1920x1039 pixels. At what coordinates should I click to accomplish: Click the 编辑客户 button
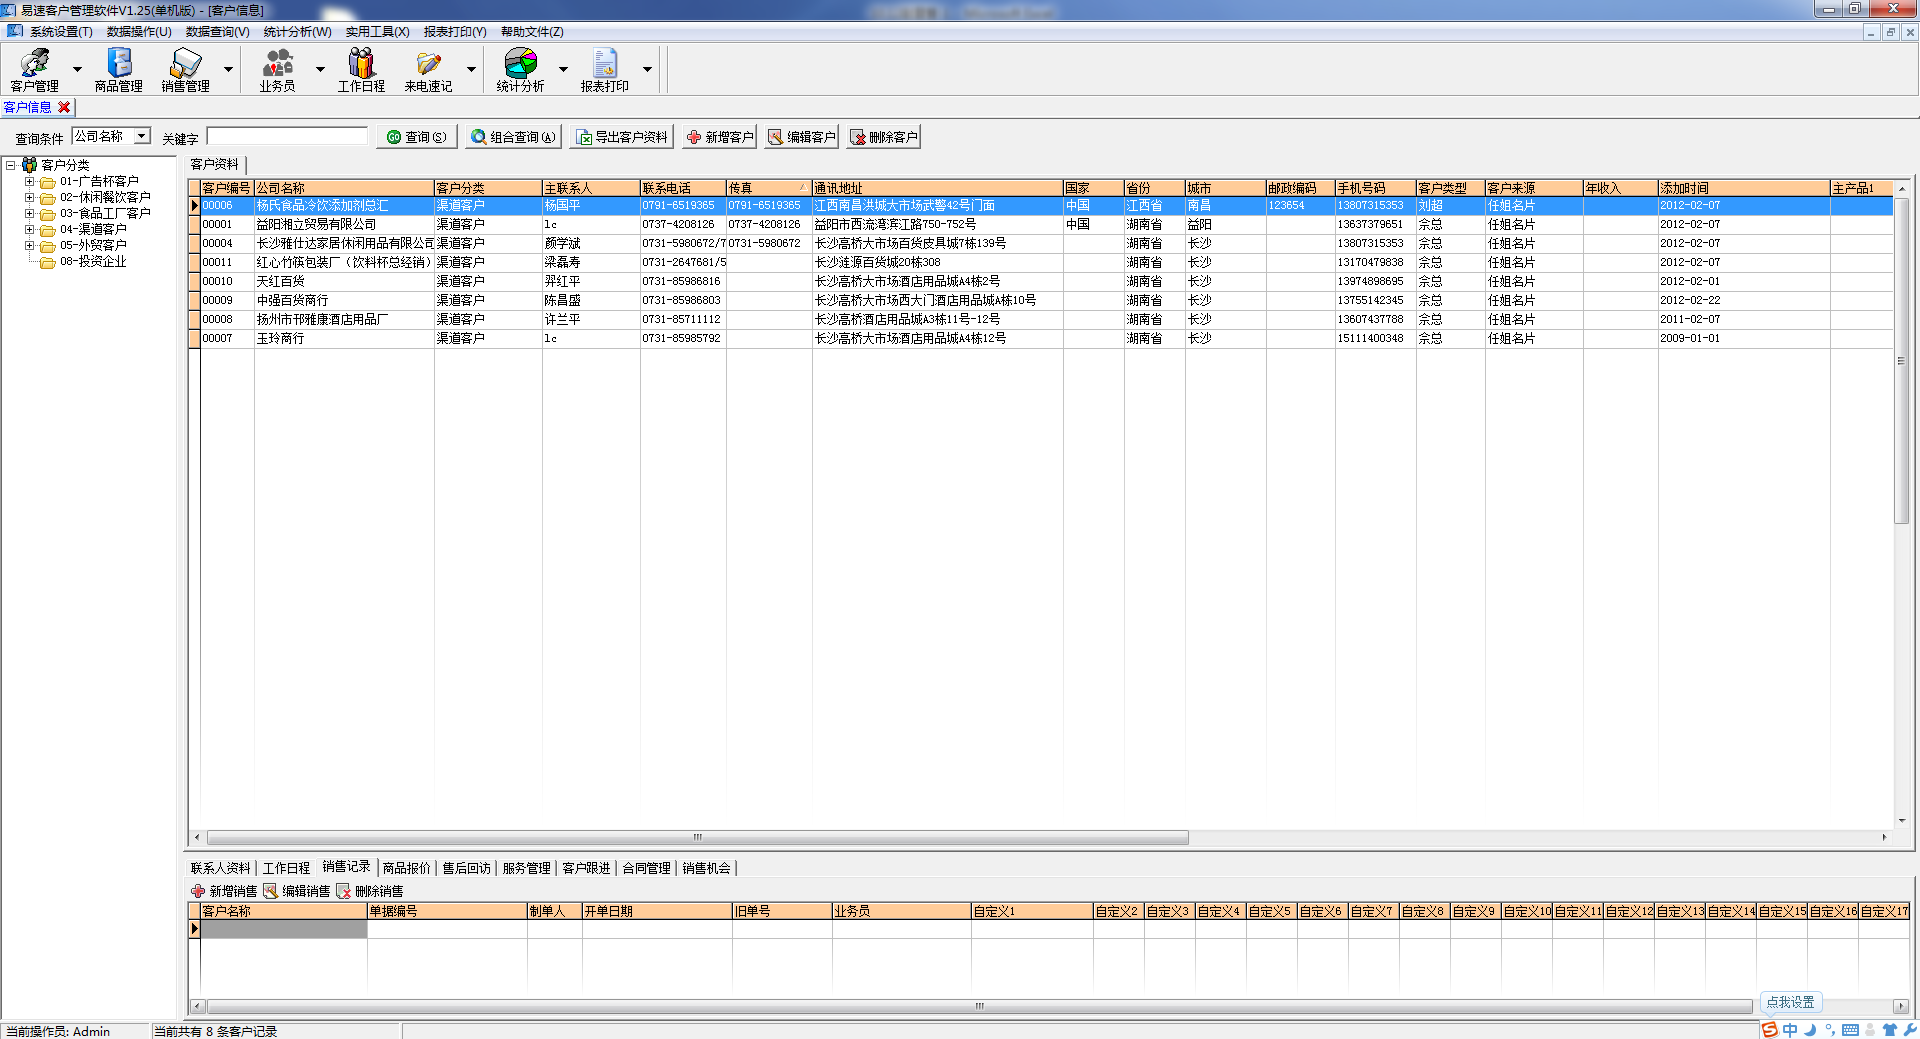(801, 137)
